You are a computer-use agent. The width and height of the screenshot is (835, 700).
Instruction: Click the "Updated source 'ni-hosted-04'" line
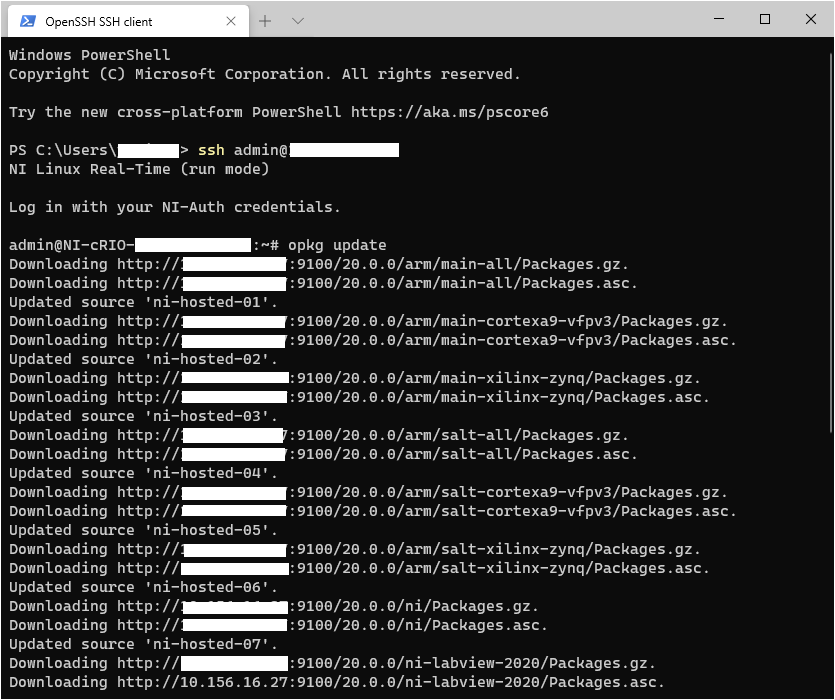pyautogui.click(x=144, y=473)
